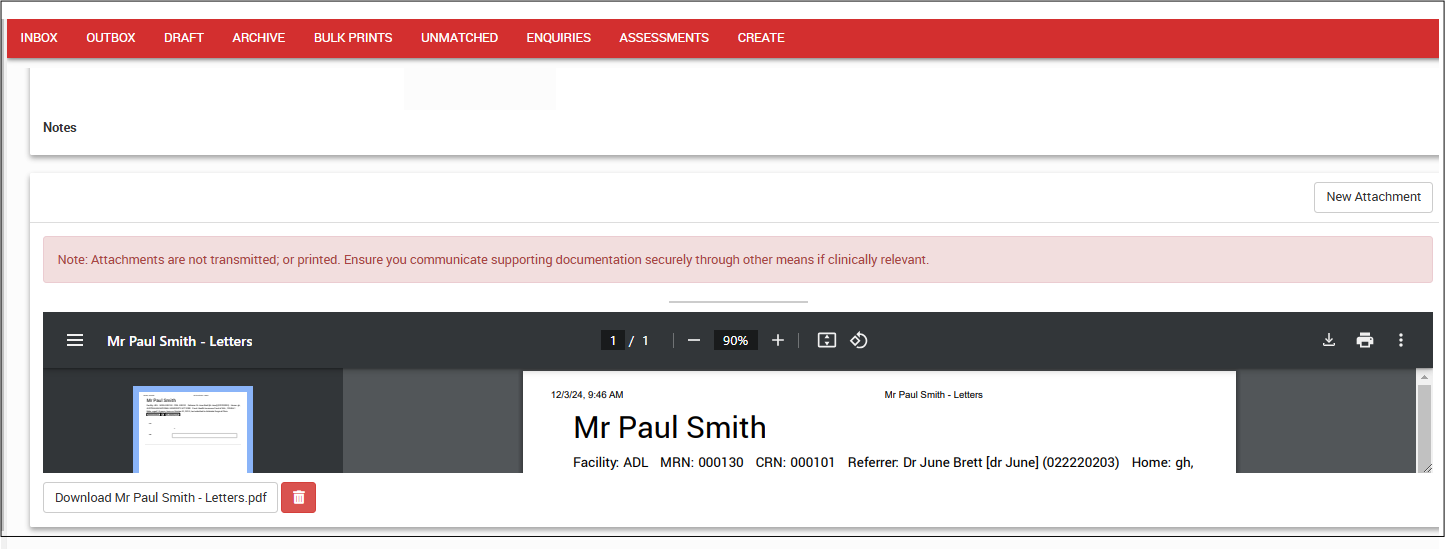Screen dimensions: 1446x549
Task: Switch to the DRAFT tab
Action: pos(184,38)
